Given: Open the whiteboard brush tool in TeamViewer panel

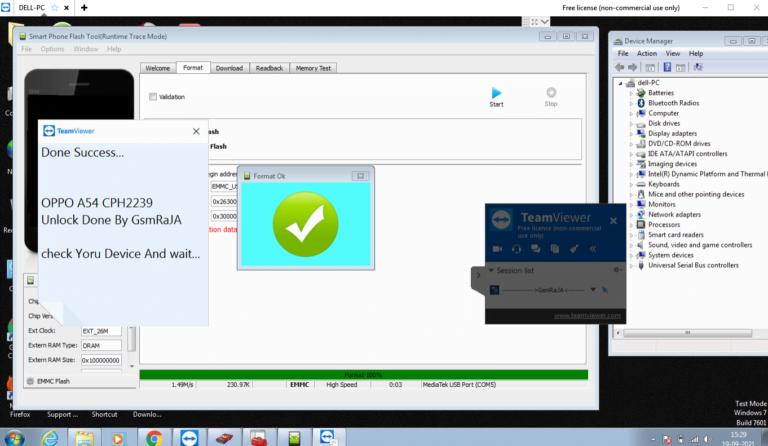Looking at the screenshot, I should 574,249.
